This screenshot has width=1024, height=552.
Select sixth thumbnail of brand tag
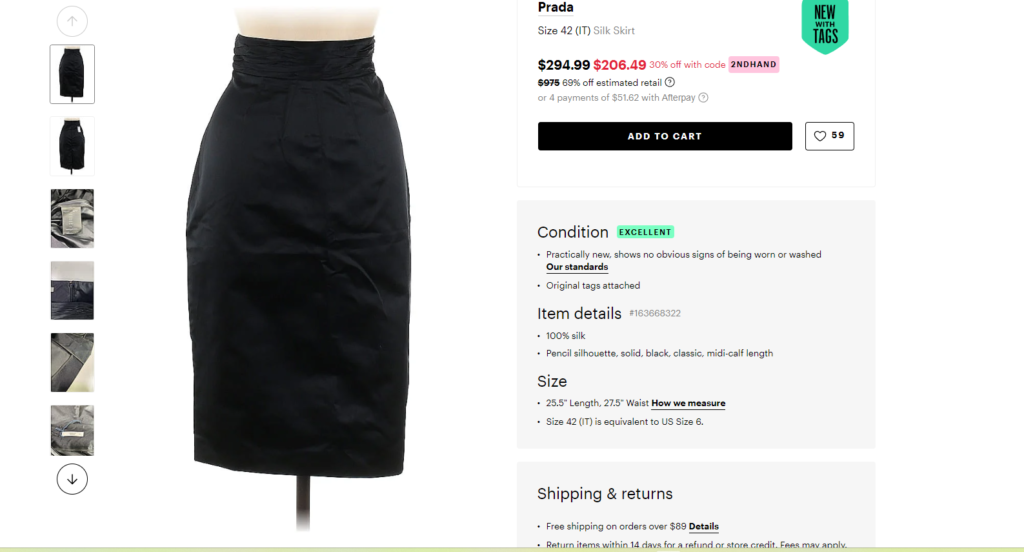72,430
